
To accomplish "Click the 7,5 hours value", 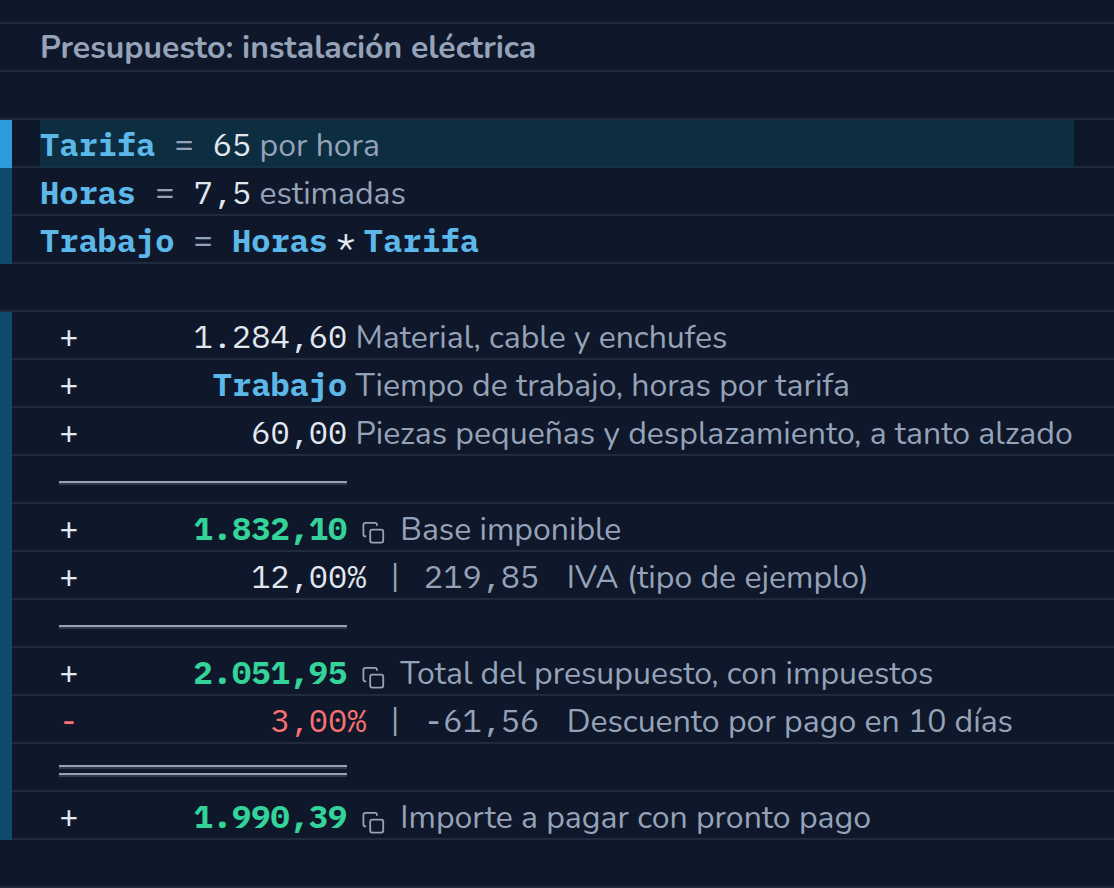I will pyautogui.click(x=222, y=194).
